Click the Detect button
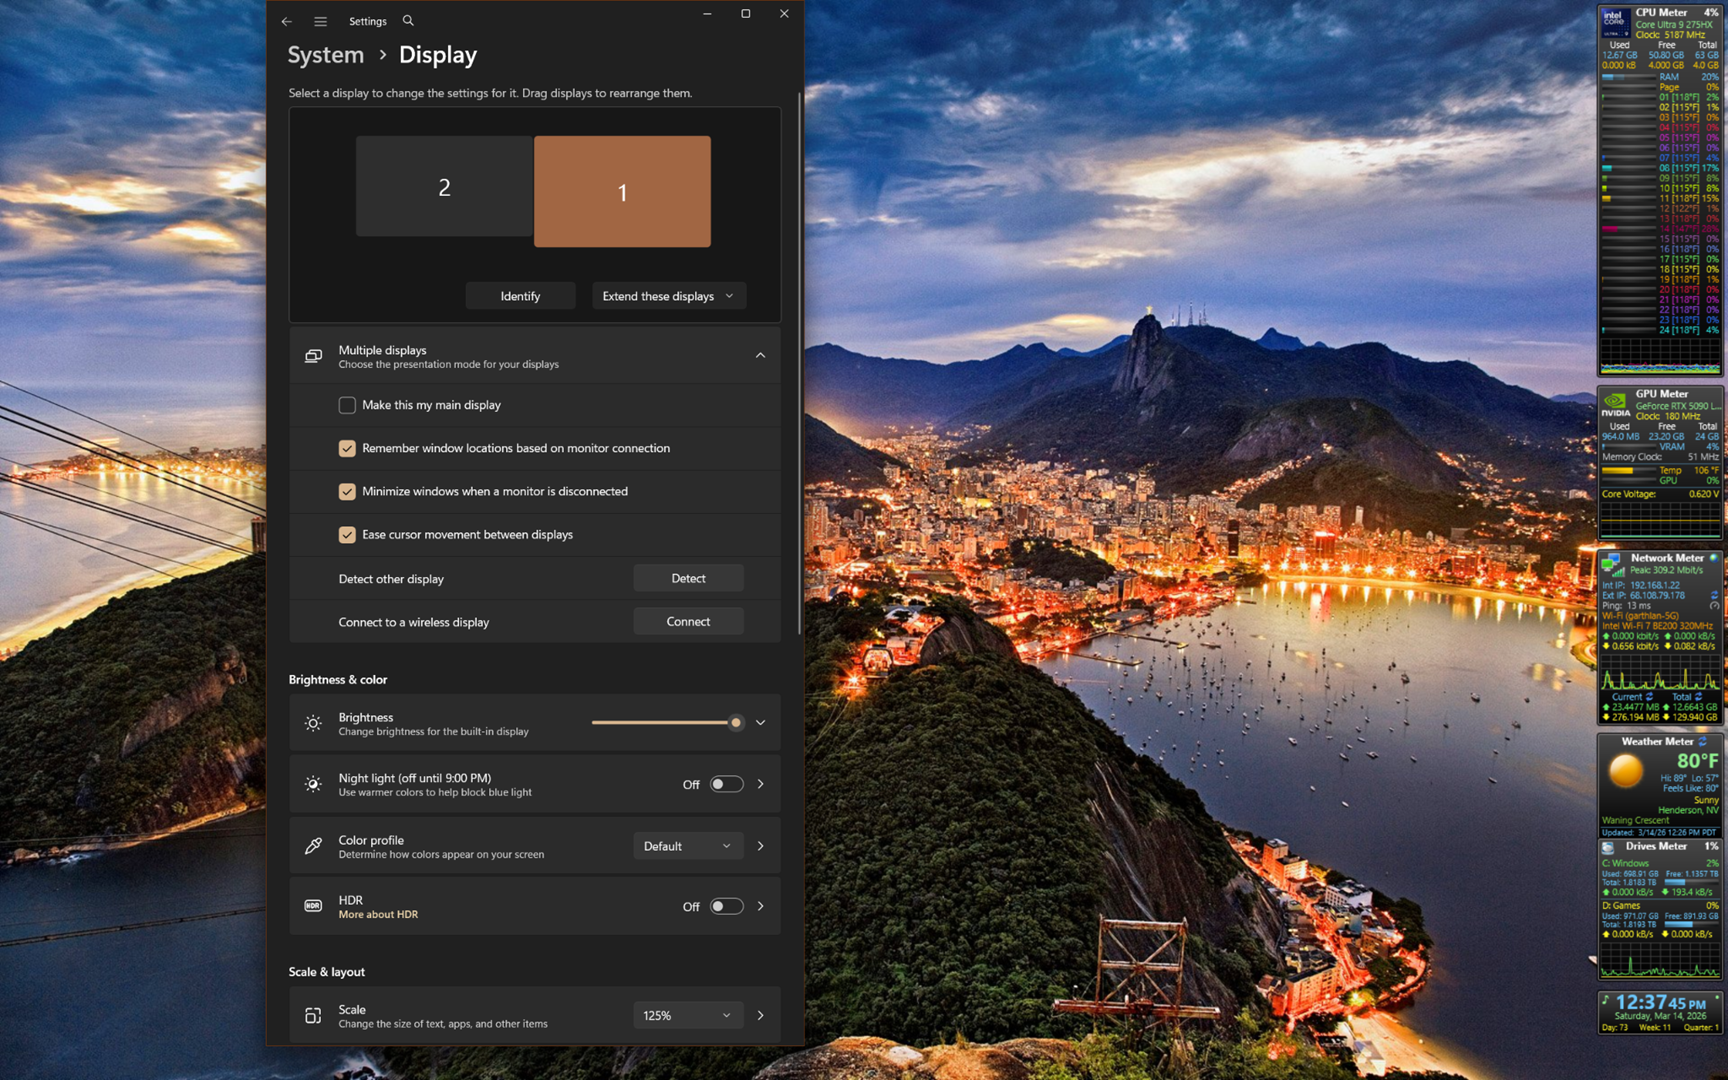1728x1080 pixels. click(x=688, y=578)
